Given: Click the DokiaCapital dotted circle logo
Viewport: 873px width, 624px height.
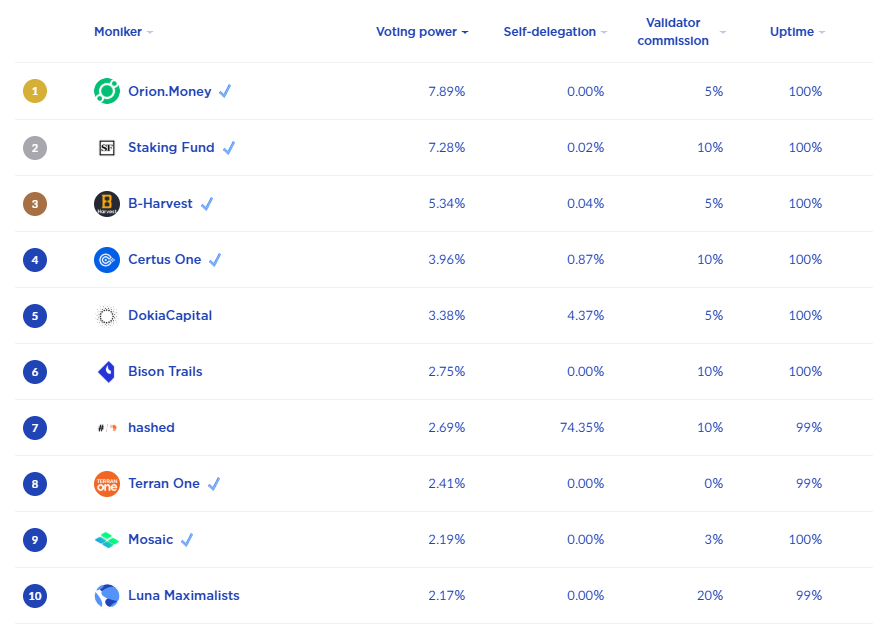Looking at the screenshot, I should tap(107, 316).
